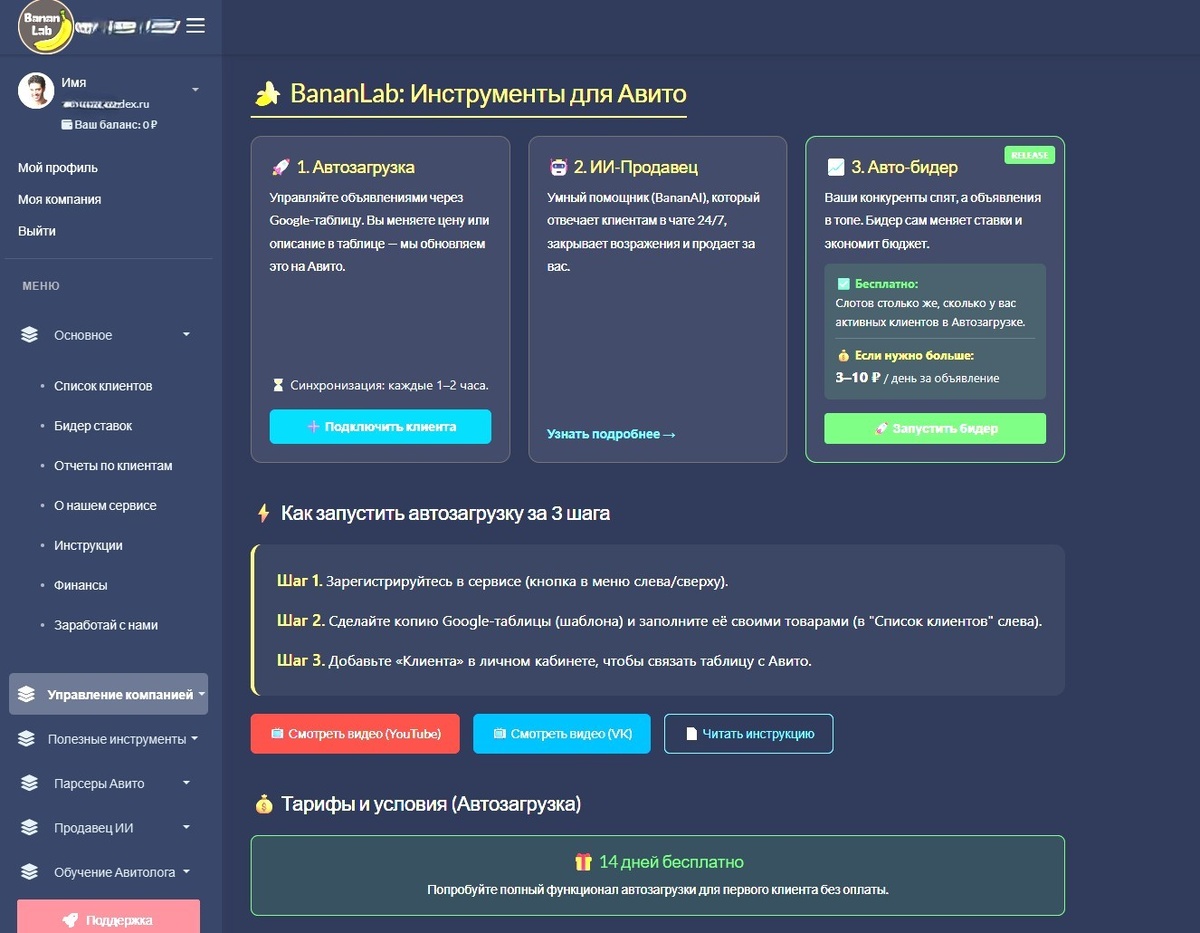
Task: Click the МЕНЮ section label
Action: [x=41, y=286]
